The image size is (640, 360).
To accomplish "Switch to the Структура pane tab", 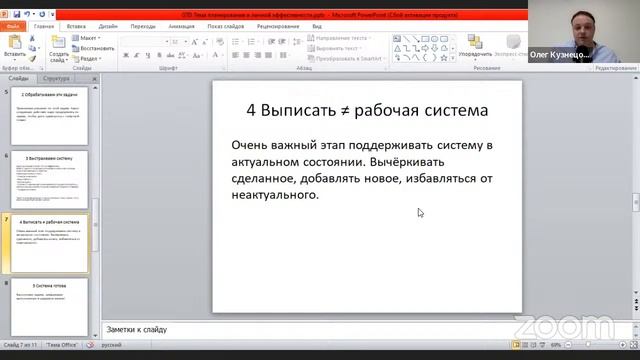I will pos(56,78).
